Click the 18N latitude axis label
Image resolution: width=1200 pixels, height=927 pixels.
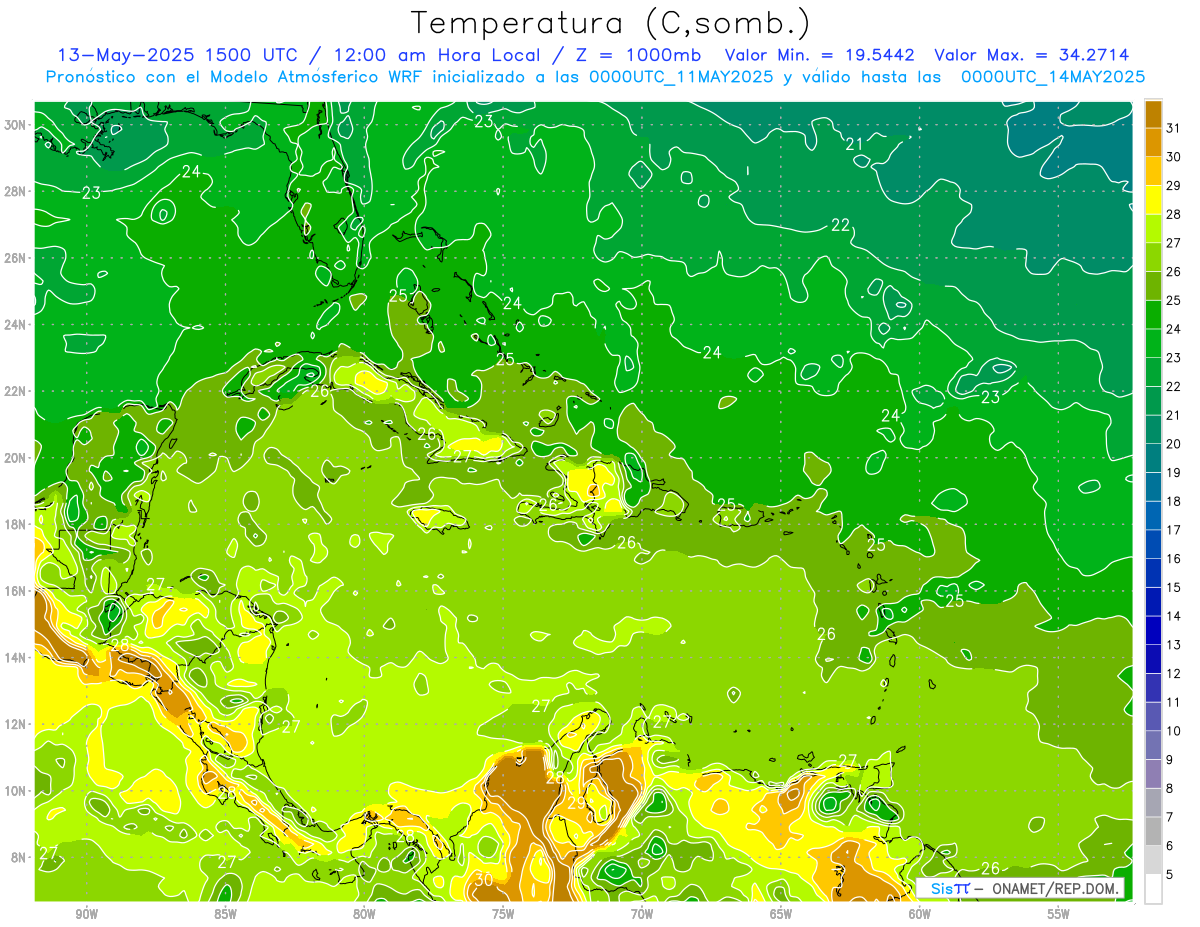coord(16,524)
